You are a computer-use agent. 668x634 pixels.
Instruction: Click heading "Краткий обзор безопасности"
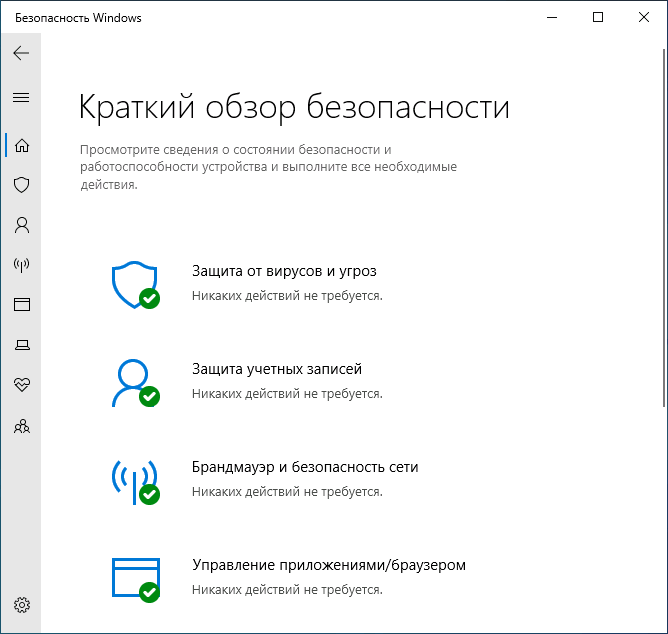click(294, 107)
